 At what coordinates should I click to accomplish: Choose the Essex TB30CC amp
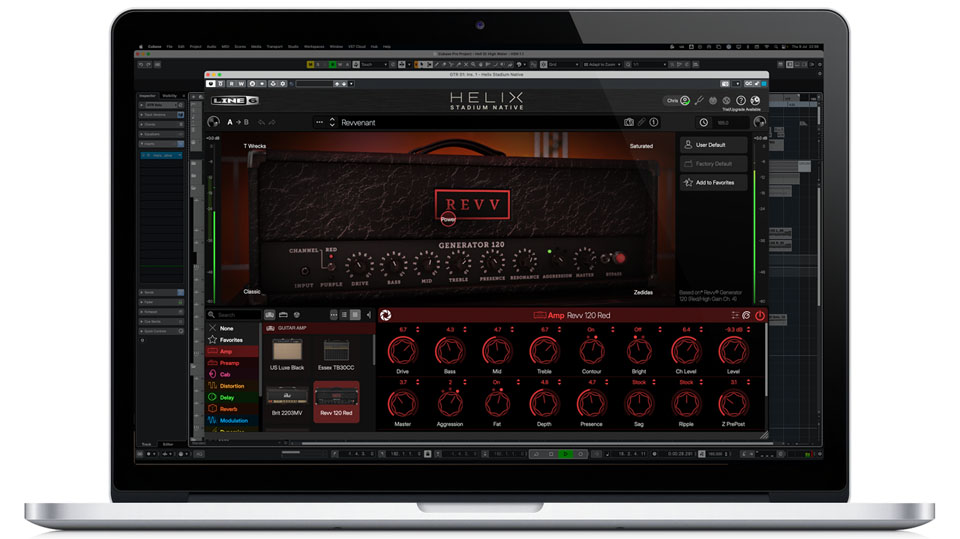tap(336, 355)
